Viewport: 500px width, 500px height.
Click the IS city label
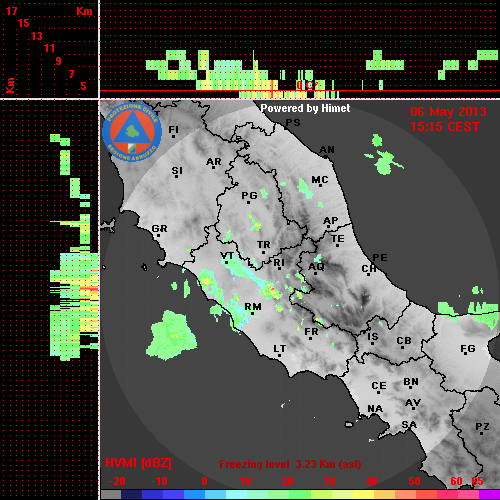373,337
